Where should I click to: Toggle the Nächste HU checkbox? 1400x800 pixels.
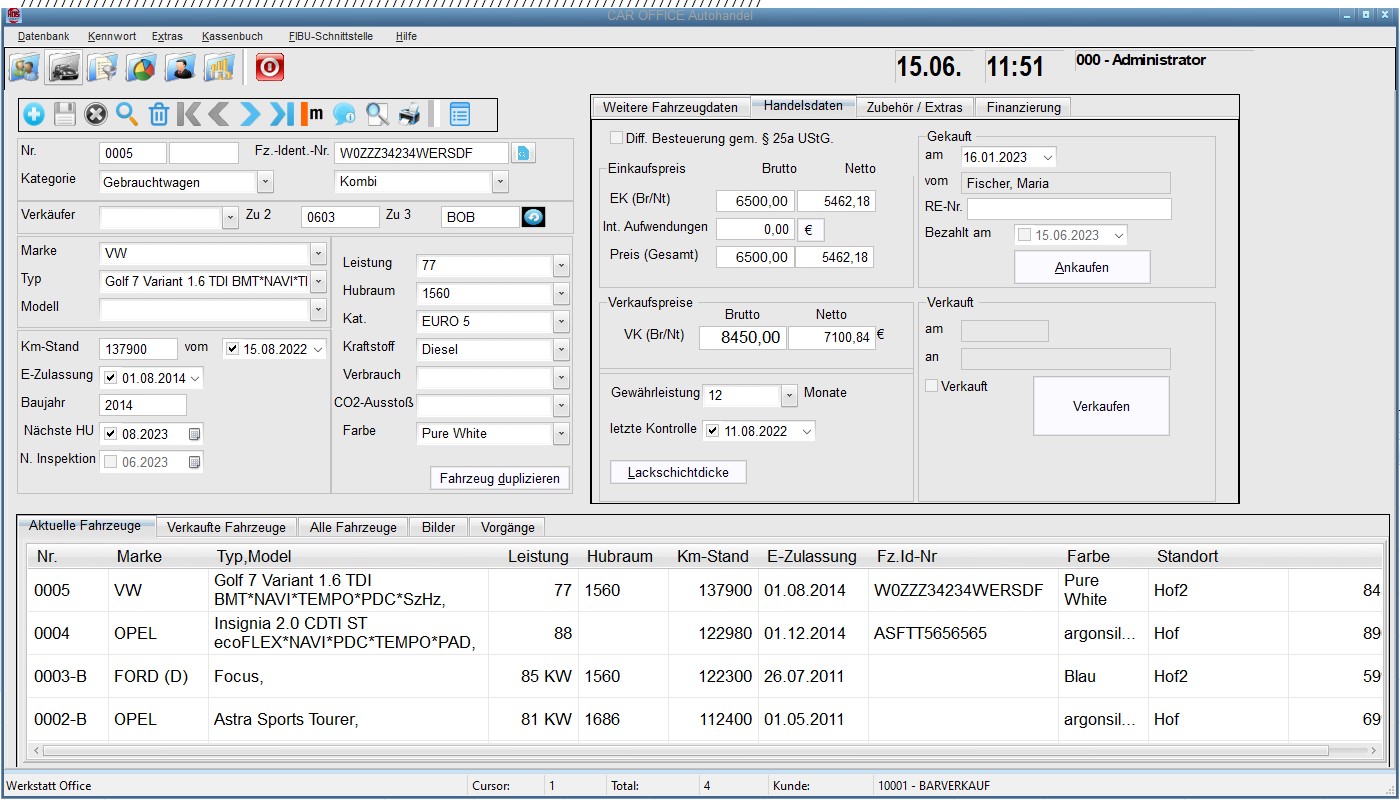pyautogui.click(x=111, y=434)
